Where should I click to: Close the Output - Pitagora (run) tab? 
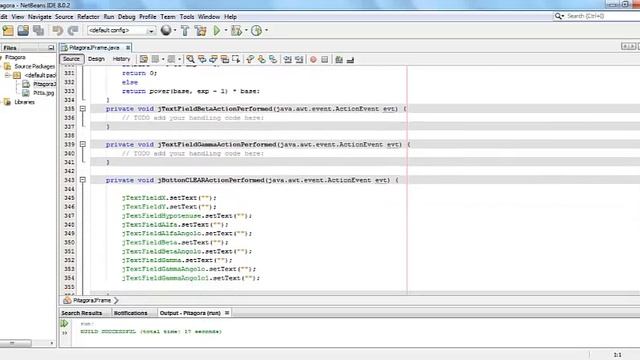coord(227,313)
